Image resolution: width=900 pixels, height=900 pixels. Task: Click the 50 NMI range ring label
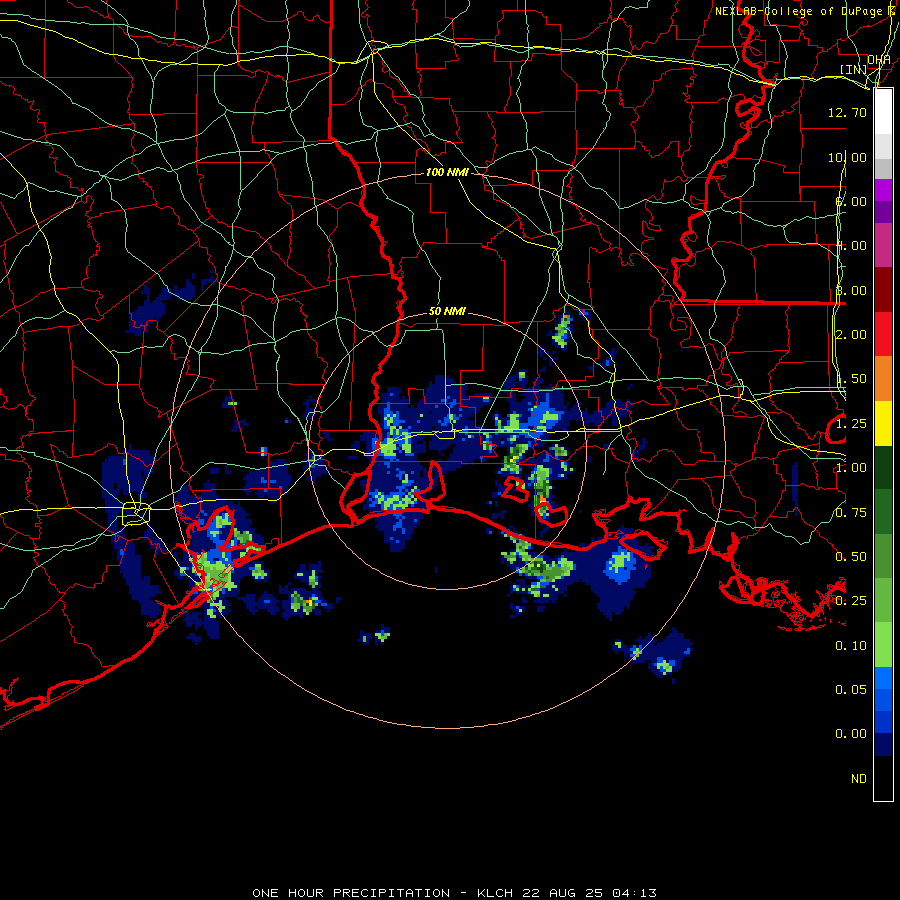[447, 311]
